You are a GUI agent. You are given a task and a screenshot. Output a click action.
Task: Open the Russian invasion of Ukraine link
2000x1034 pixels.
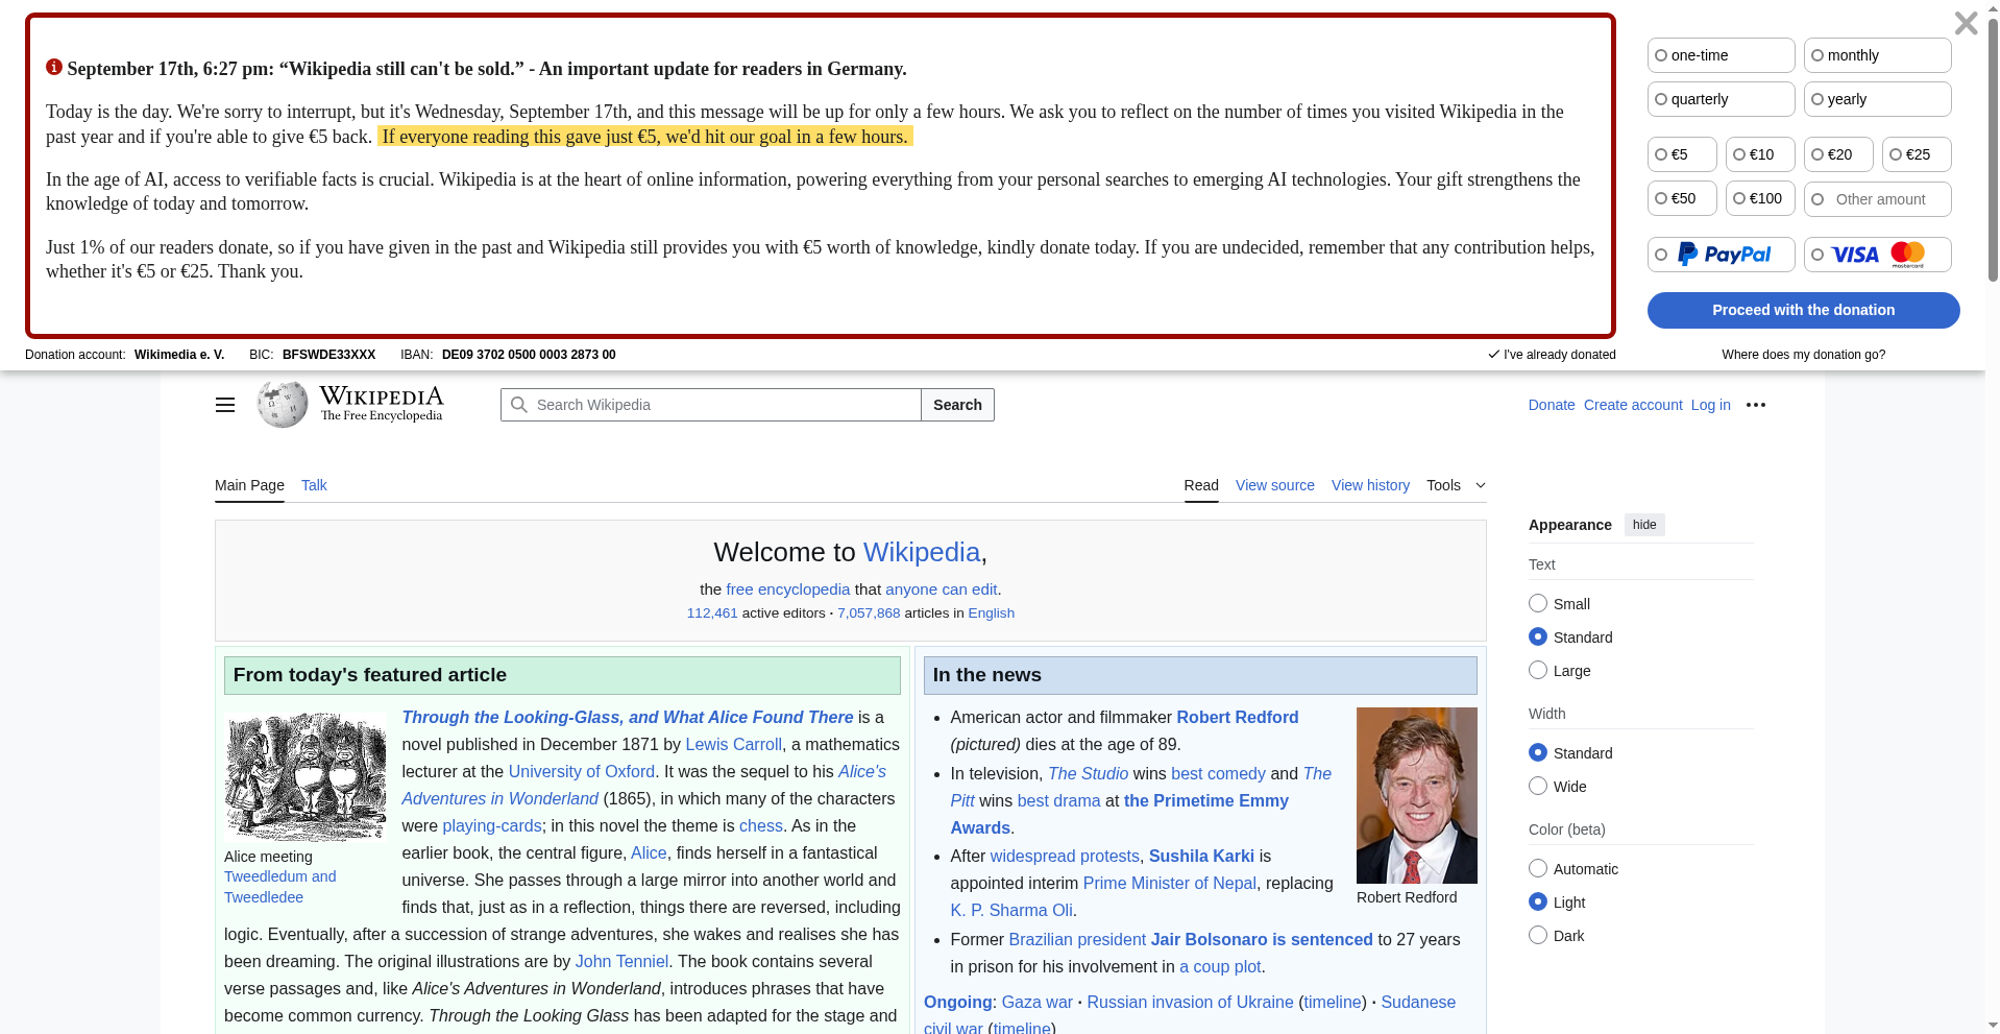(1189, 1002)
